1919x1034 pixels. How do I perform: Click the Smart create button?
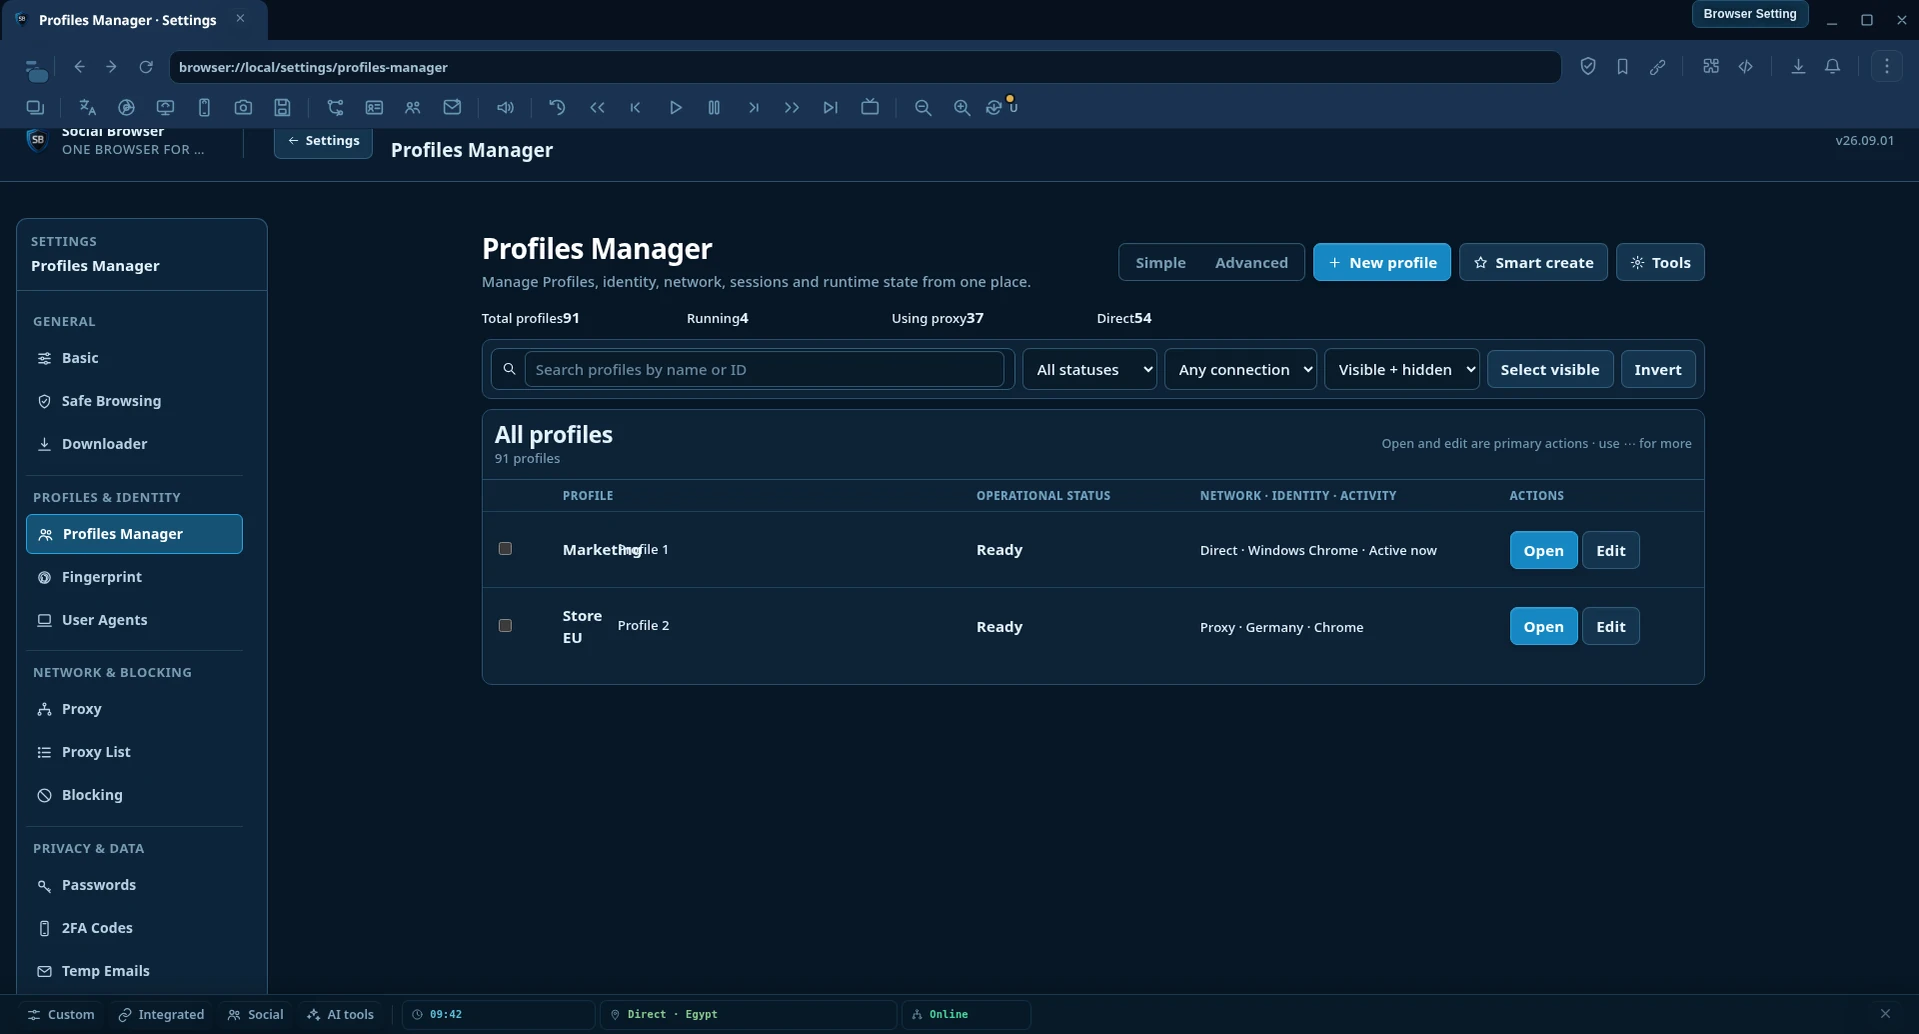point(1533,262)
